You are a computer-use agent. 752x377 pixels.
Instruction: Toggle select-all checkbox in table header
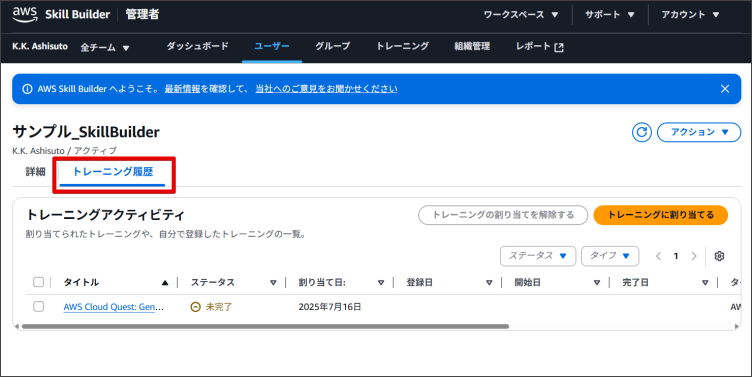tap(38, 282)
